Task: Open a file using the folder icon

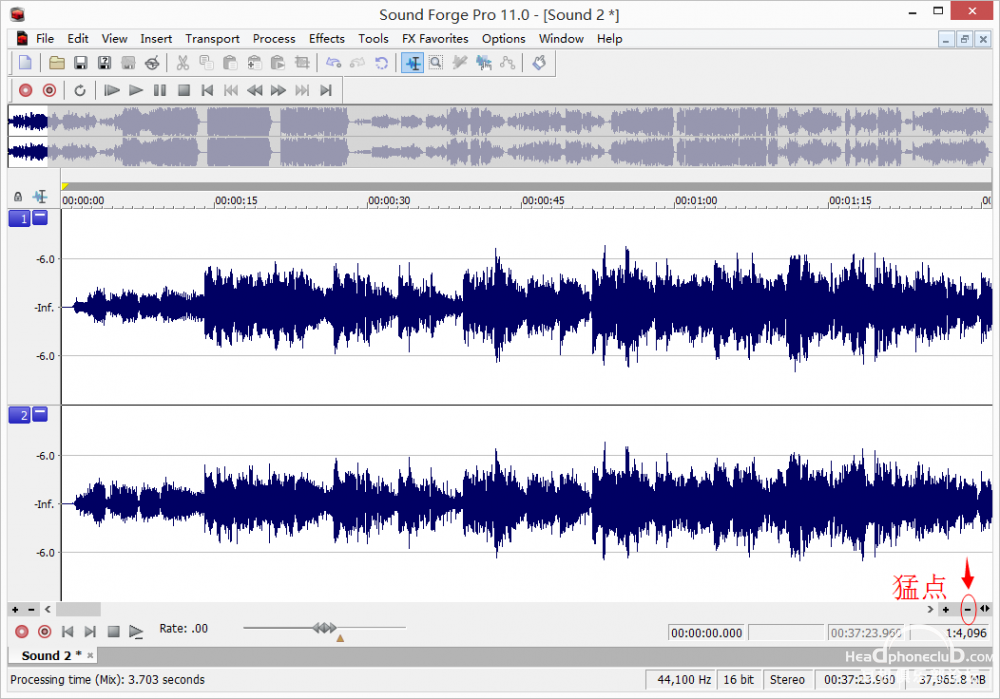Action: 57,63
